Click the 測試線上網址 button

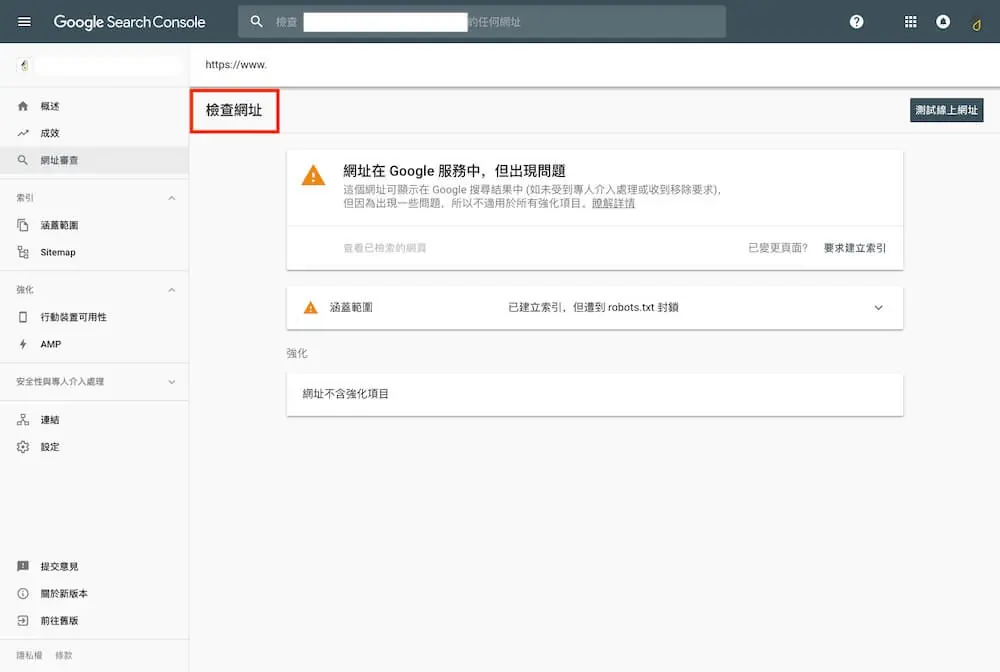point(946,110)
